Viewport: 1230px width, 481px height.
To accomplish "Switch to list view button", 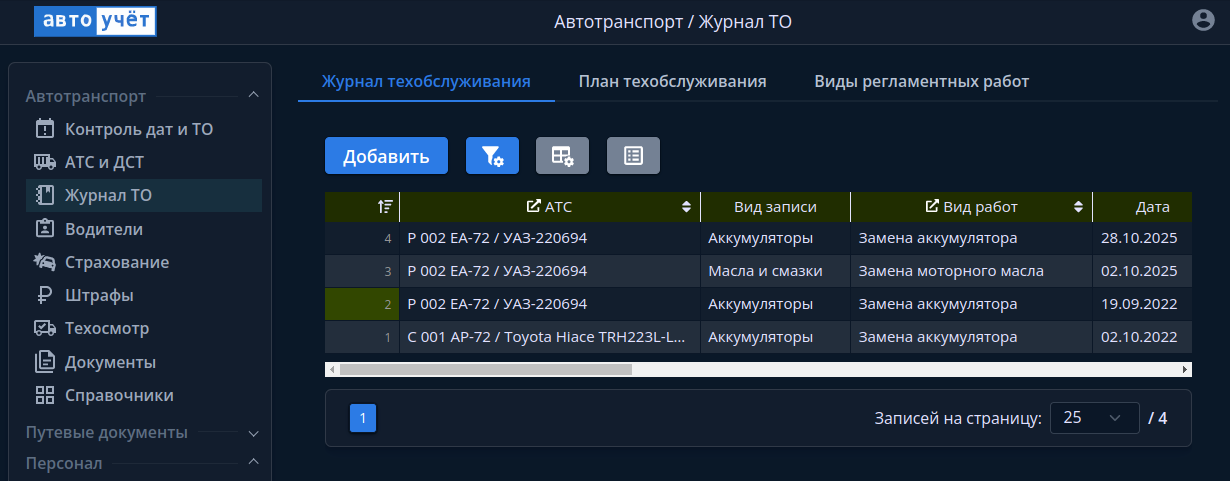I will click(x=633, y=156).
